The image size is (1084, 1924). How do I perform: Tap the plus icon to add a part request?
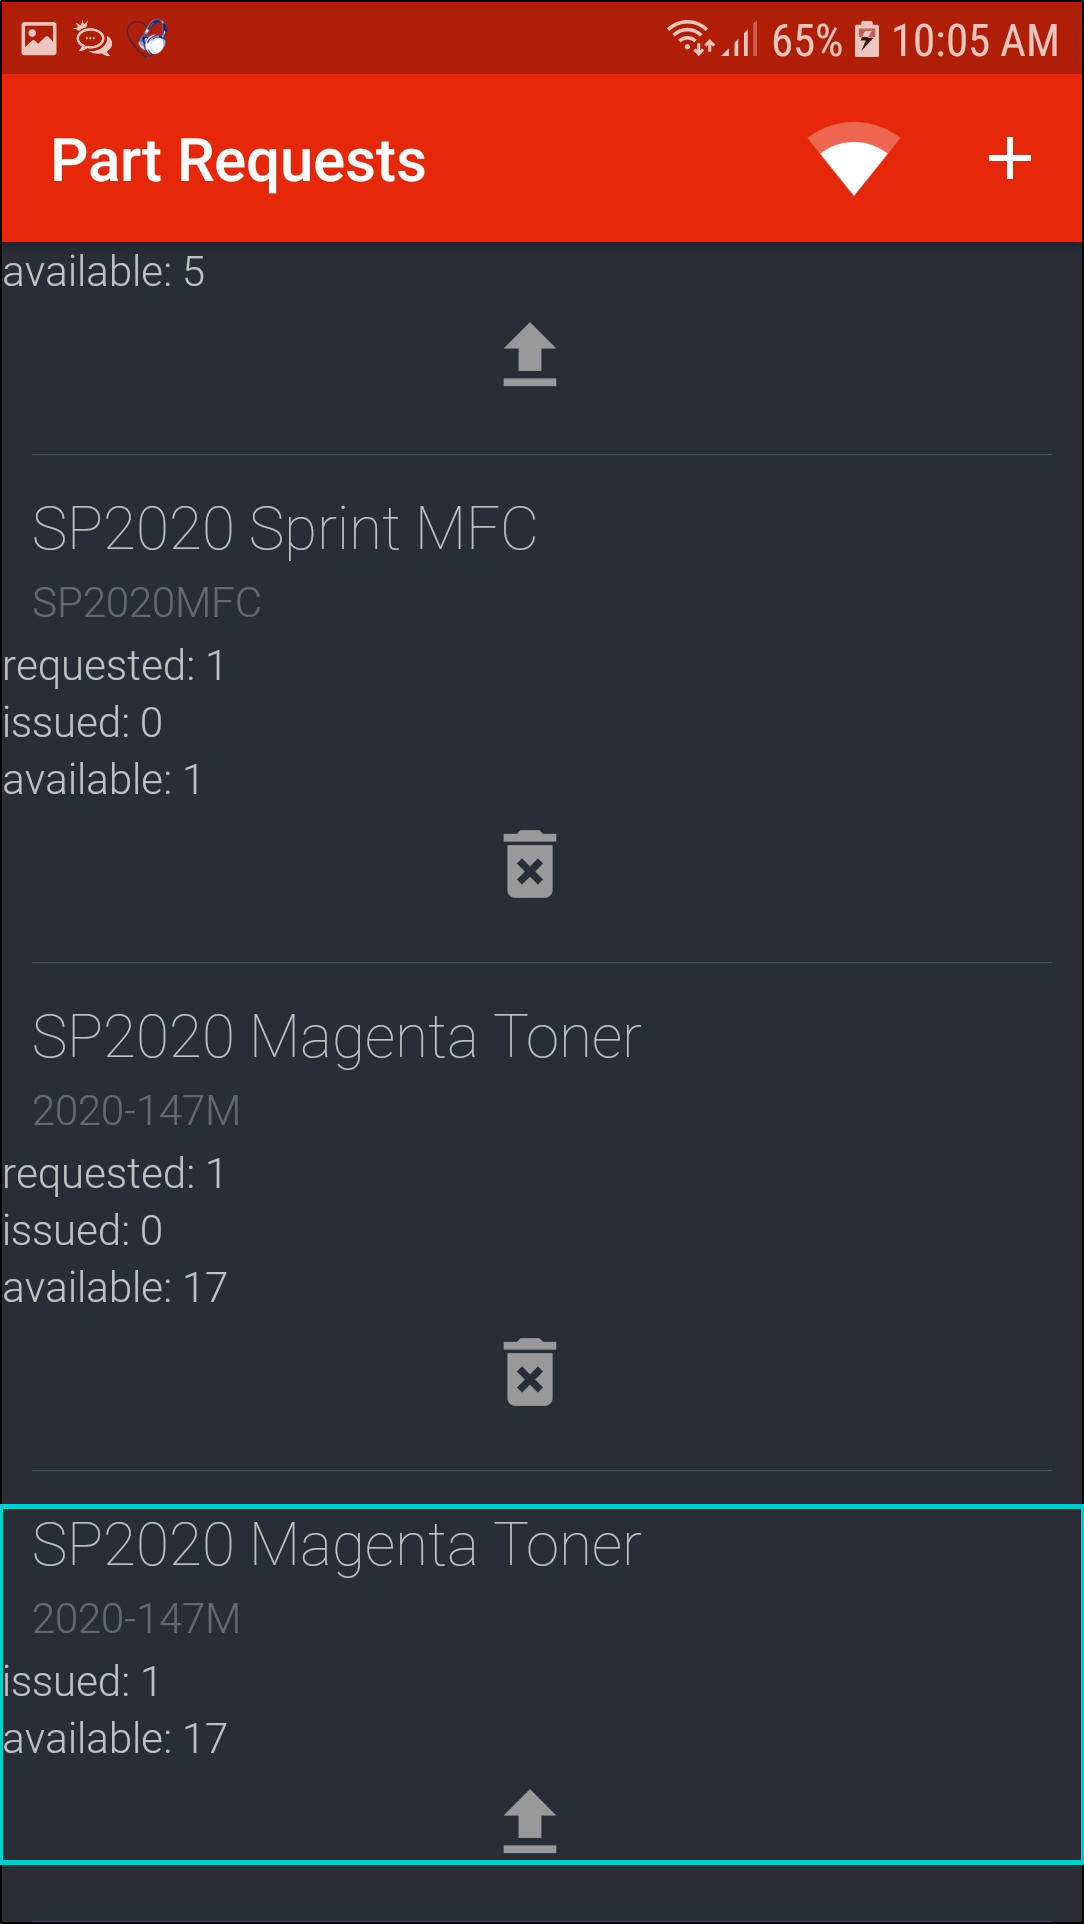coord(1009,159)
